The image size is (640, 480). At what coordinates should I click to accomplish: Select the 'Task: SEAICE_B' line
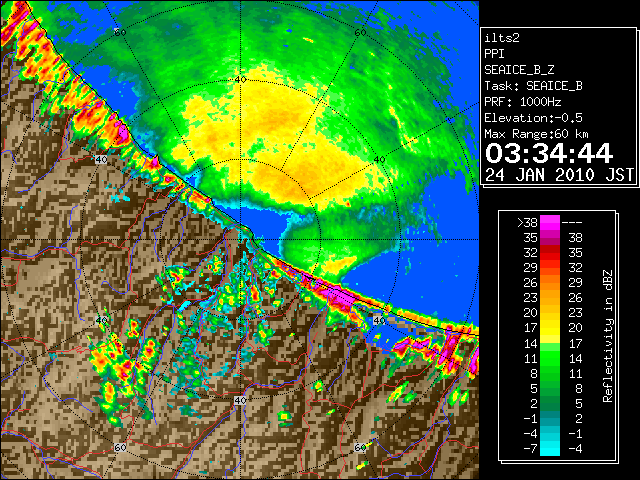(x=533, y=86)
